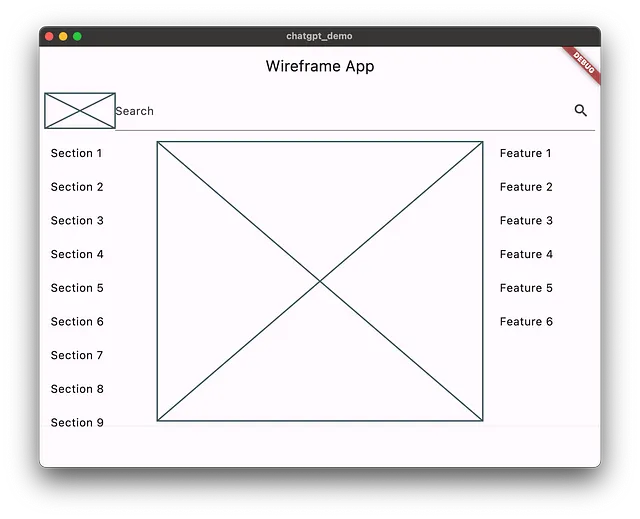The width and height of the screenshot is (640, 519).
Task: Select Section 7 entry
Action: click(77, 355)
